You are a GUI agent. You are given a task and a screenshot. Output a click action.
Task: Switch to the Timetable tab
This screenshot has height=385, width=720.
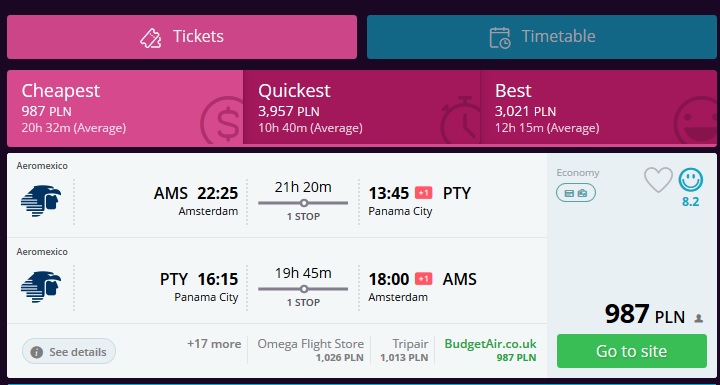click(x=541, y=37)
